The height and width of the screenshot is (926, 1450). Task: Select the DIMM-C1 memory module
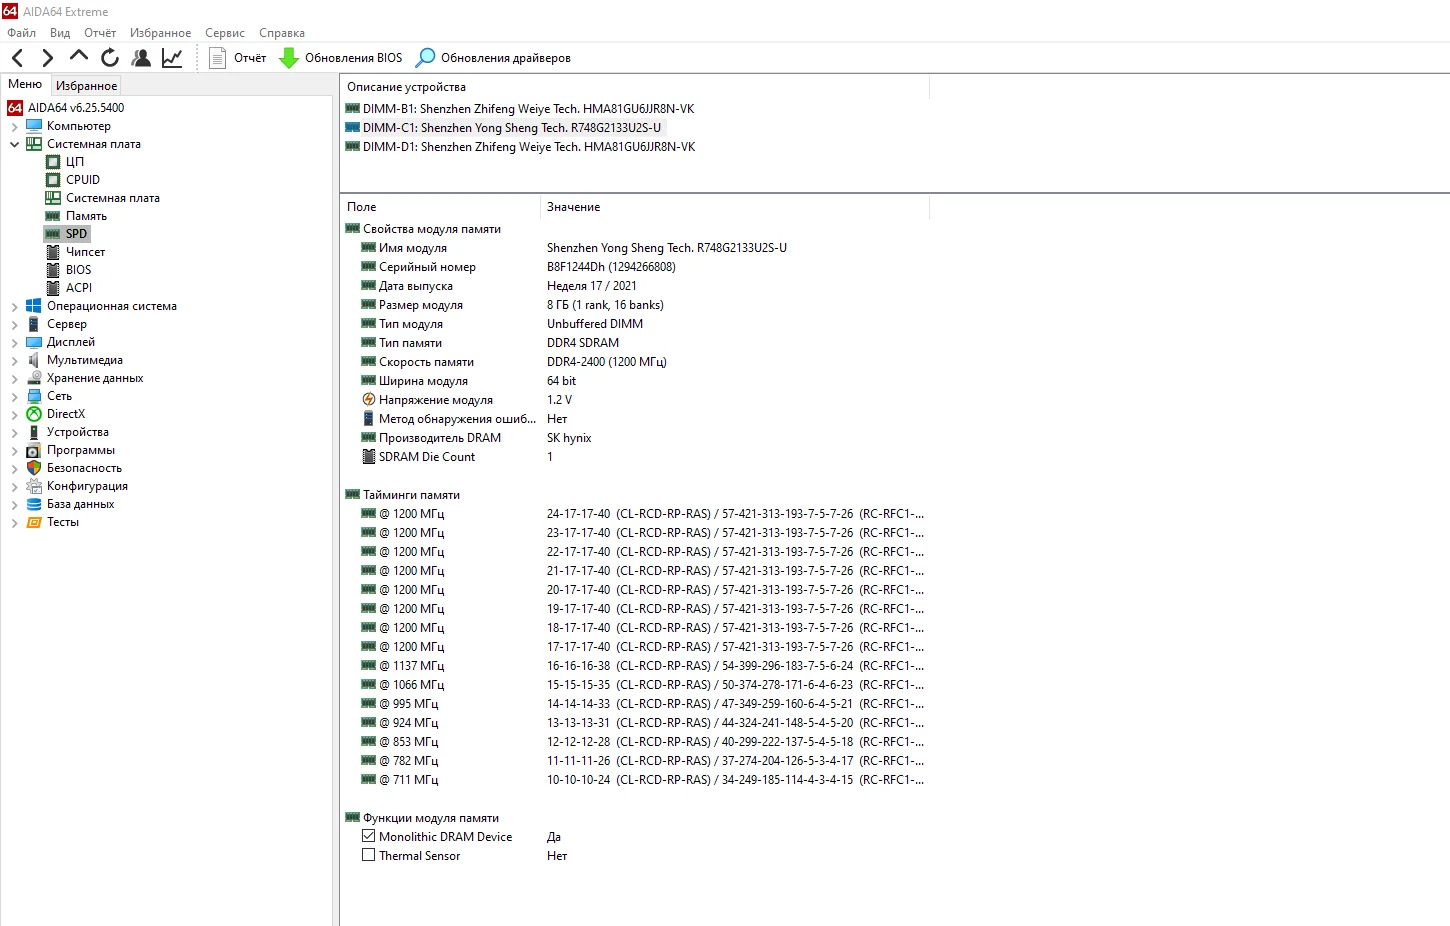504,128
